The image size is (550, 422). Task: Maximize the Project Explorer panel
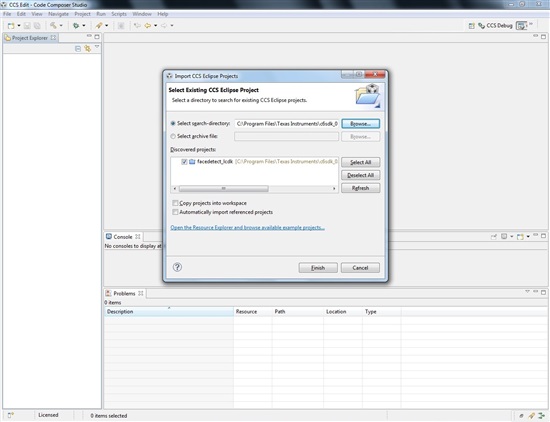[97, 36]
